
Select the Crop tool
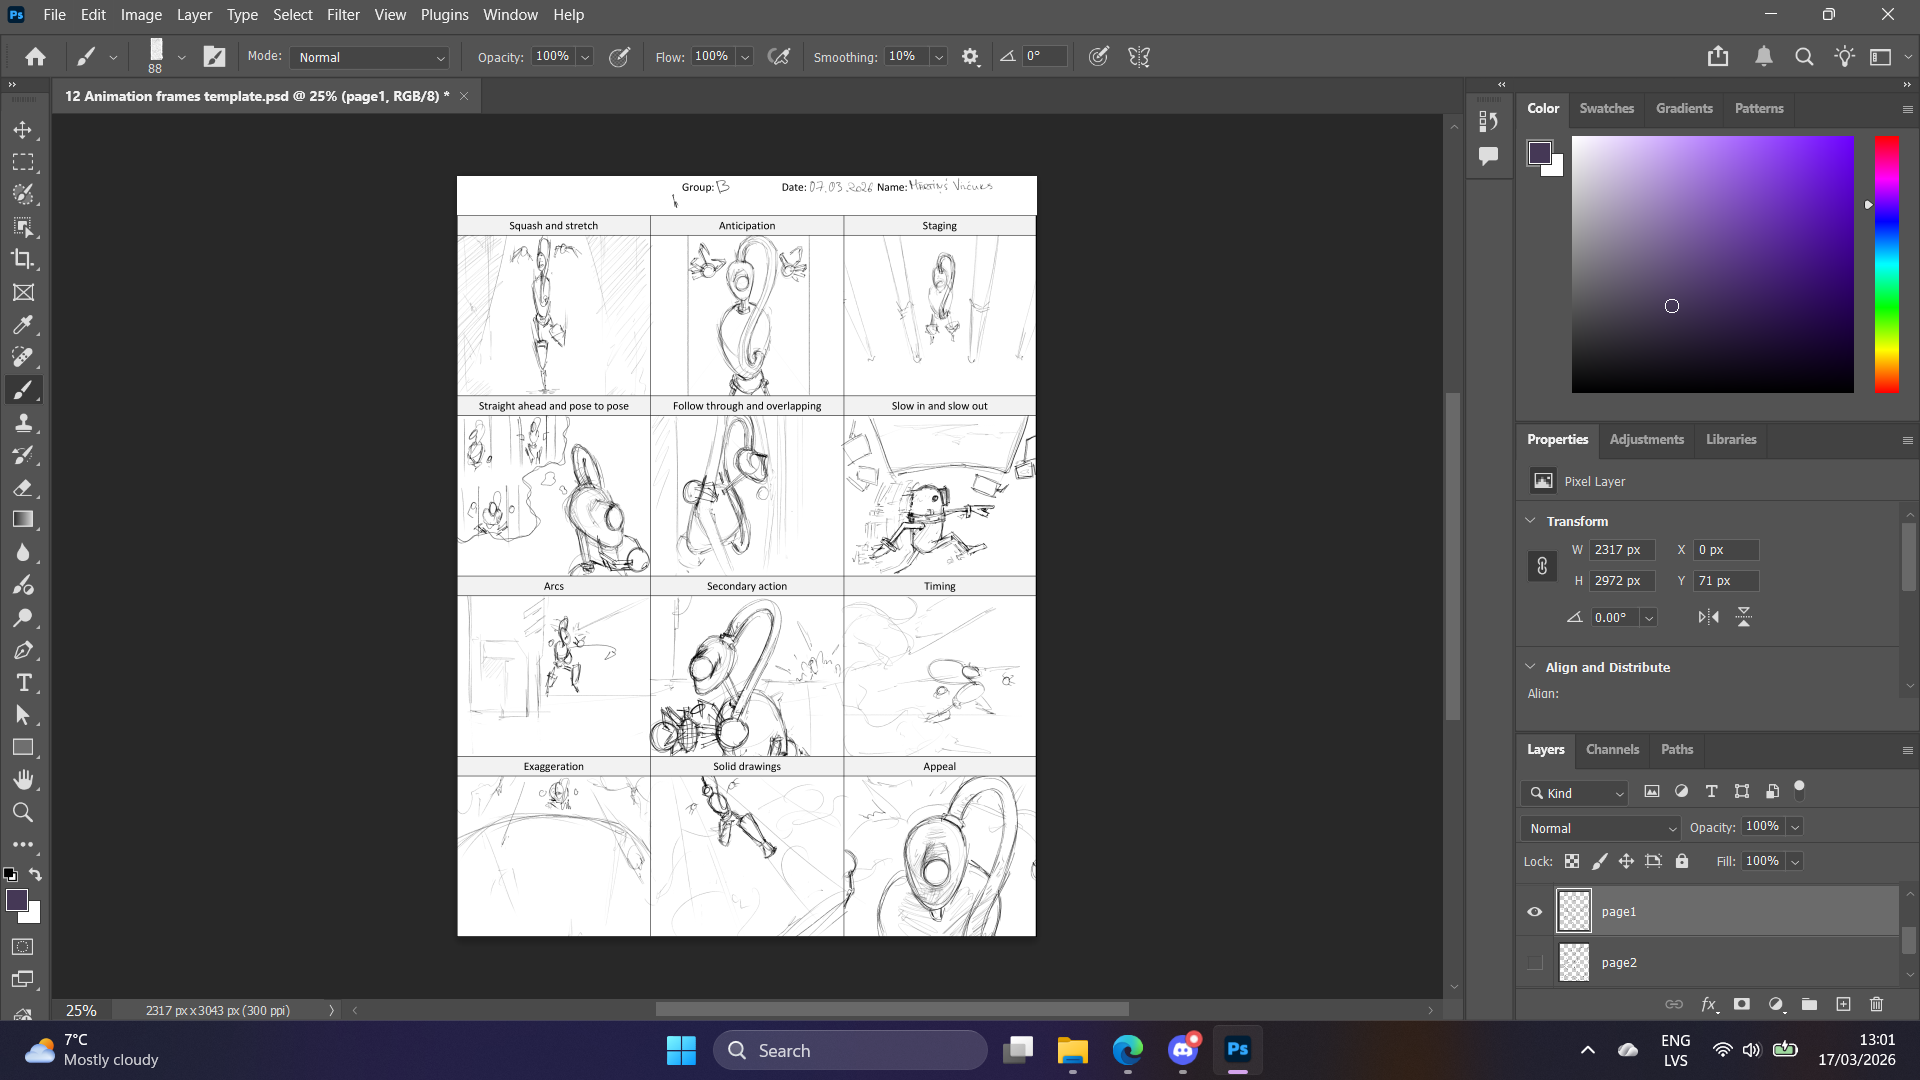(x=22, y=260)
